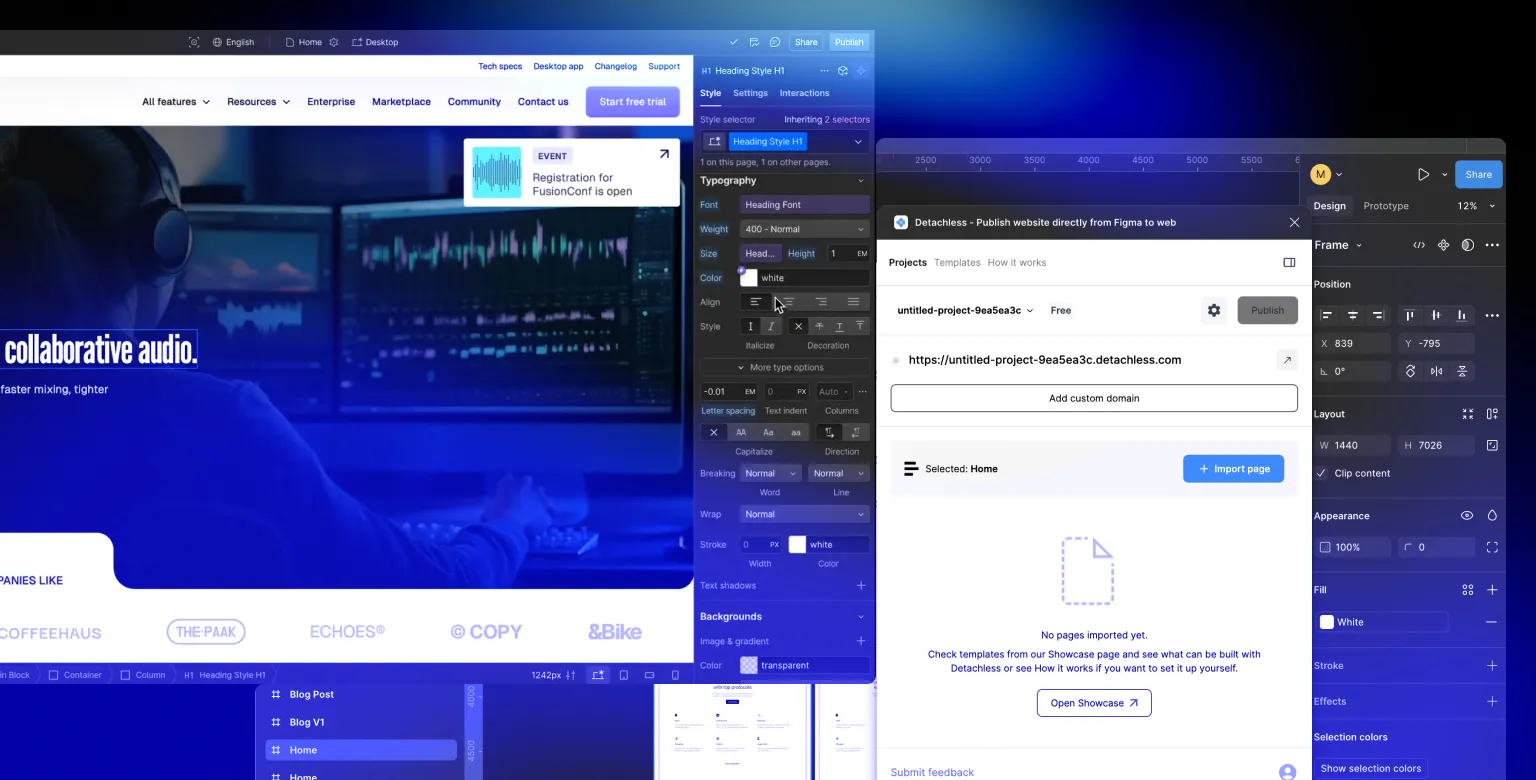The image size is (1536, 780).
Task: Flip horizontal in Figma Position section
Action: (x=1436, y=371)
